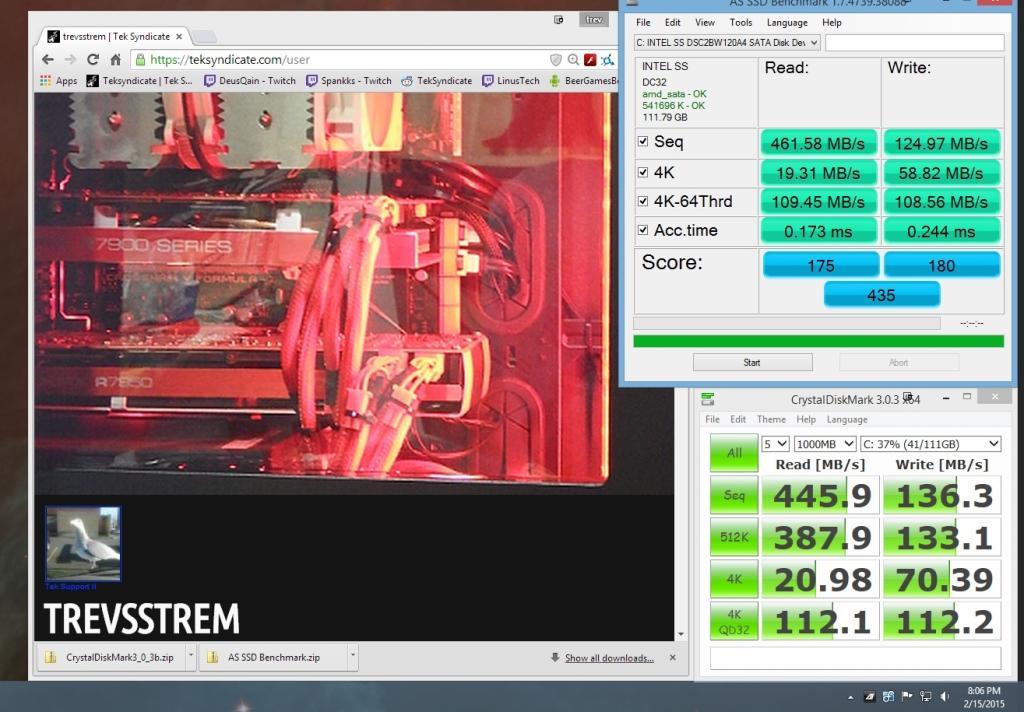The width and height of the screenshot is (1024, 712).
Task: Open the Theme menu in CrystalDiskMark
Action: [x=771, y=420]
